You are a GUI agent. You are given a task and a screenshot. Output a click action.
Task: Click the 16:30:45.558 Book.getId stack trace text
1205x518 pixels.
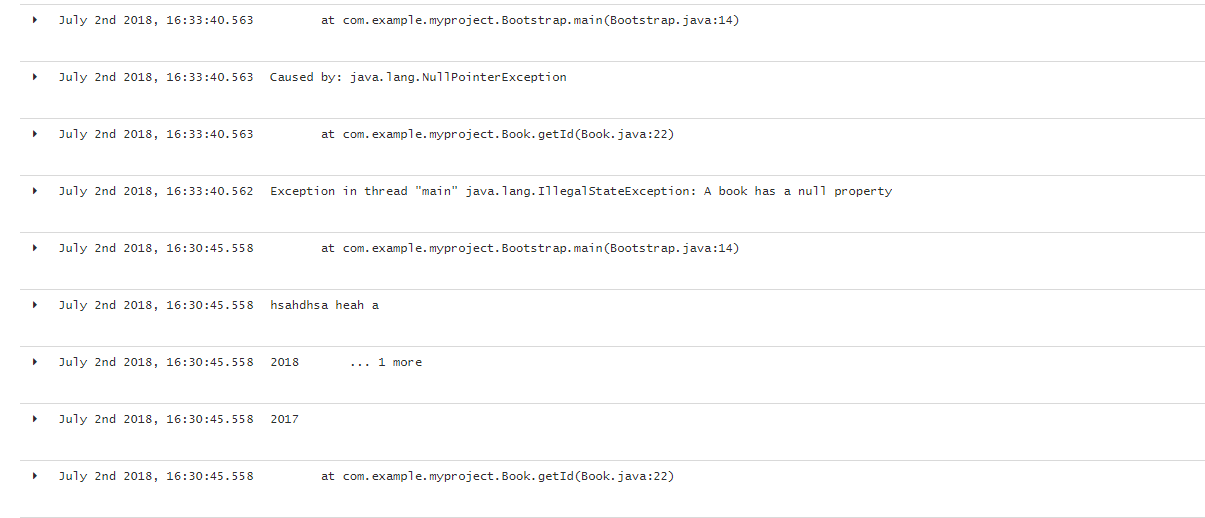coord(498,476)
